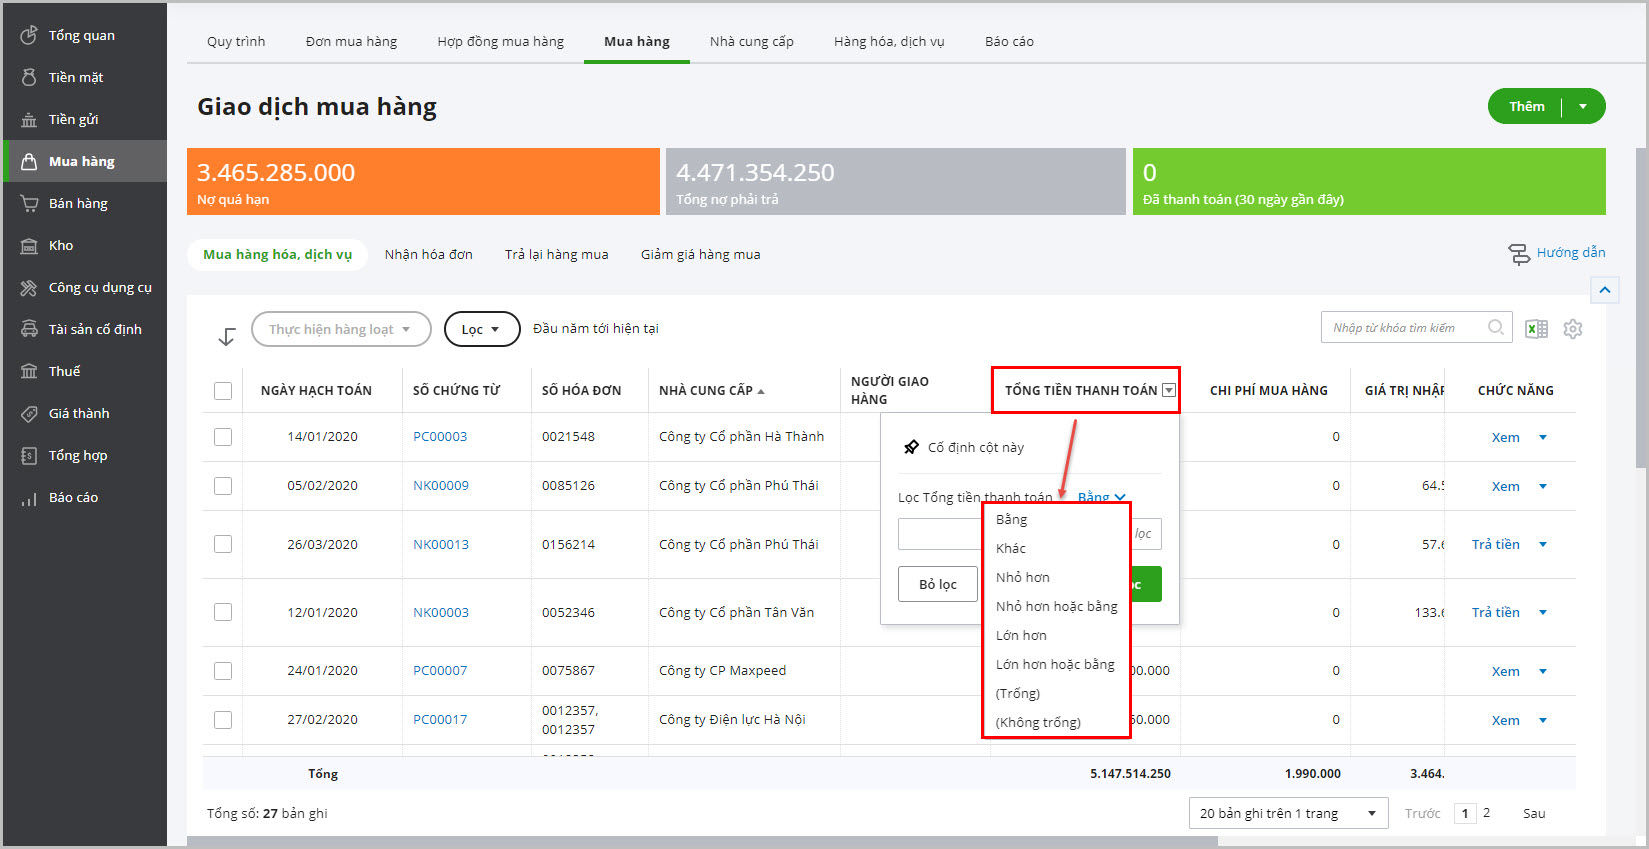The height and width of the screenshot is (849, 1649).
Task: Open Tài sản cố định sidebar item
Action: [95, 329]
